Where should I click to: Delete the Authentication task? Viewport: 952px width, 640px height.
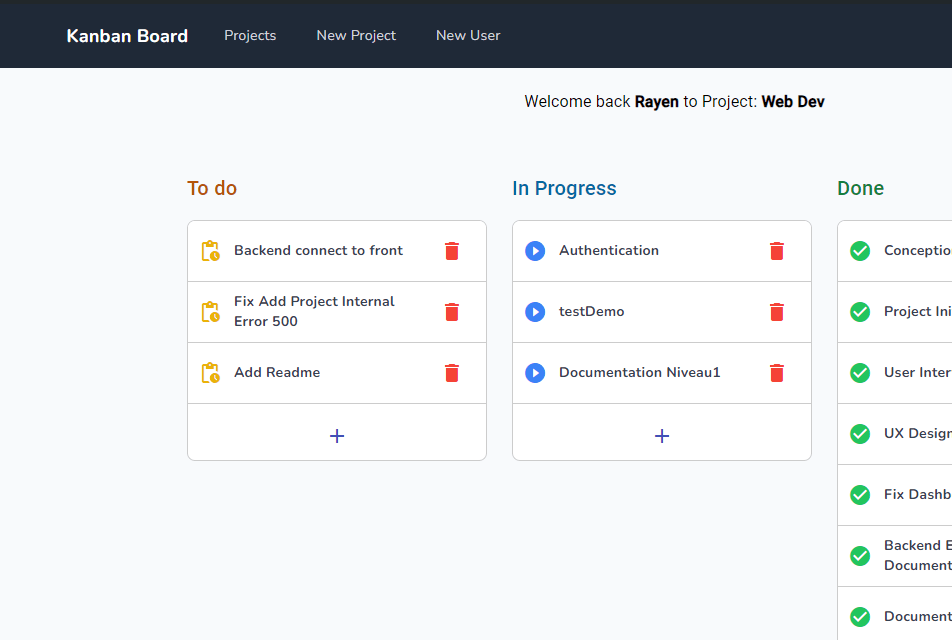pos(776,250)
